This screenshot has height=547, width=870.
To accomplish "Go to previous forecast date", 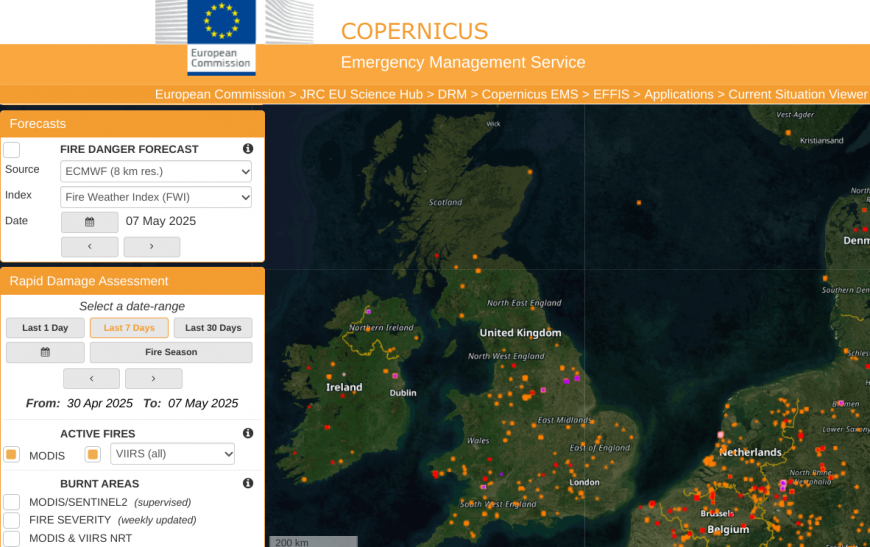I will click(x=89, y=247).
